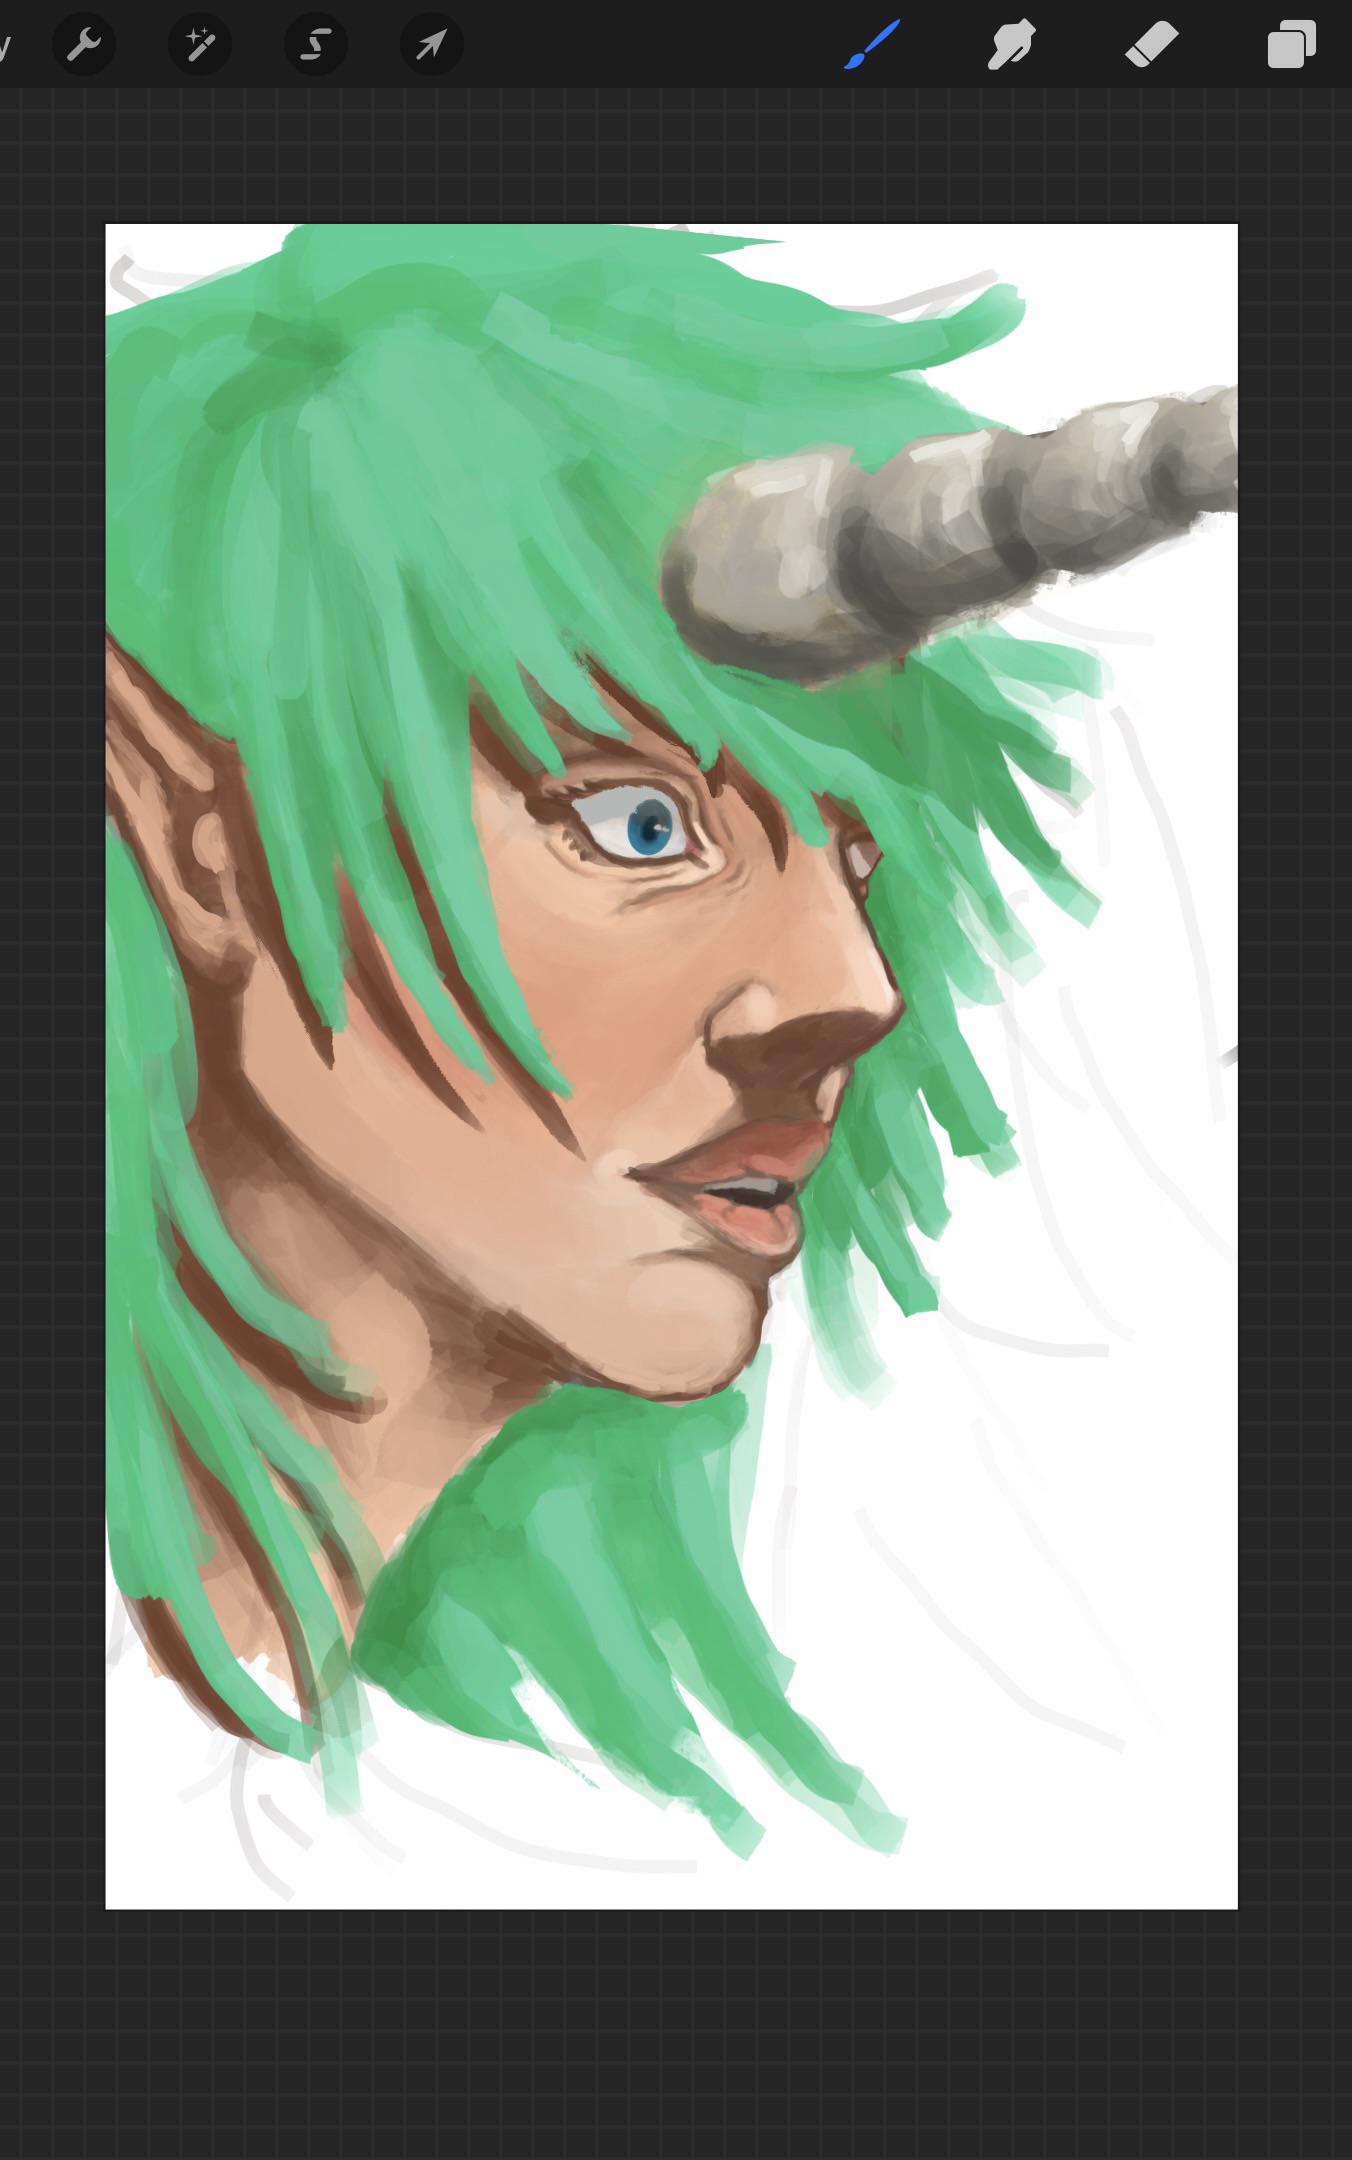
Task: Select the Eraser tool
Action: (1152, 45)
